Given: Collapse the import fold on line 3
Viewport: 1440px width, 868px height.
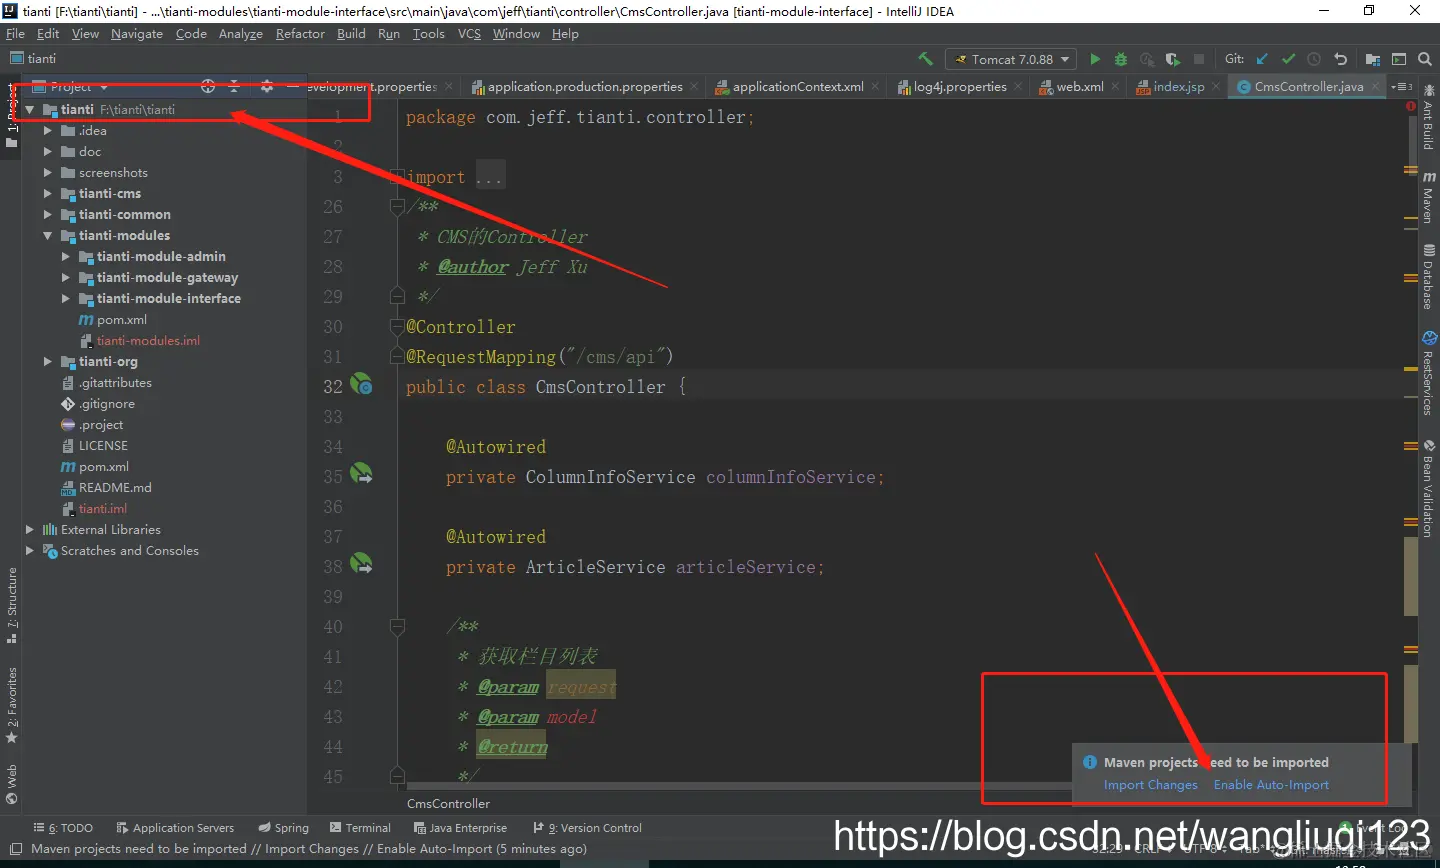Looking at the screenshot, I should click(397, 176).
